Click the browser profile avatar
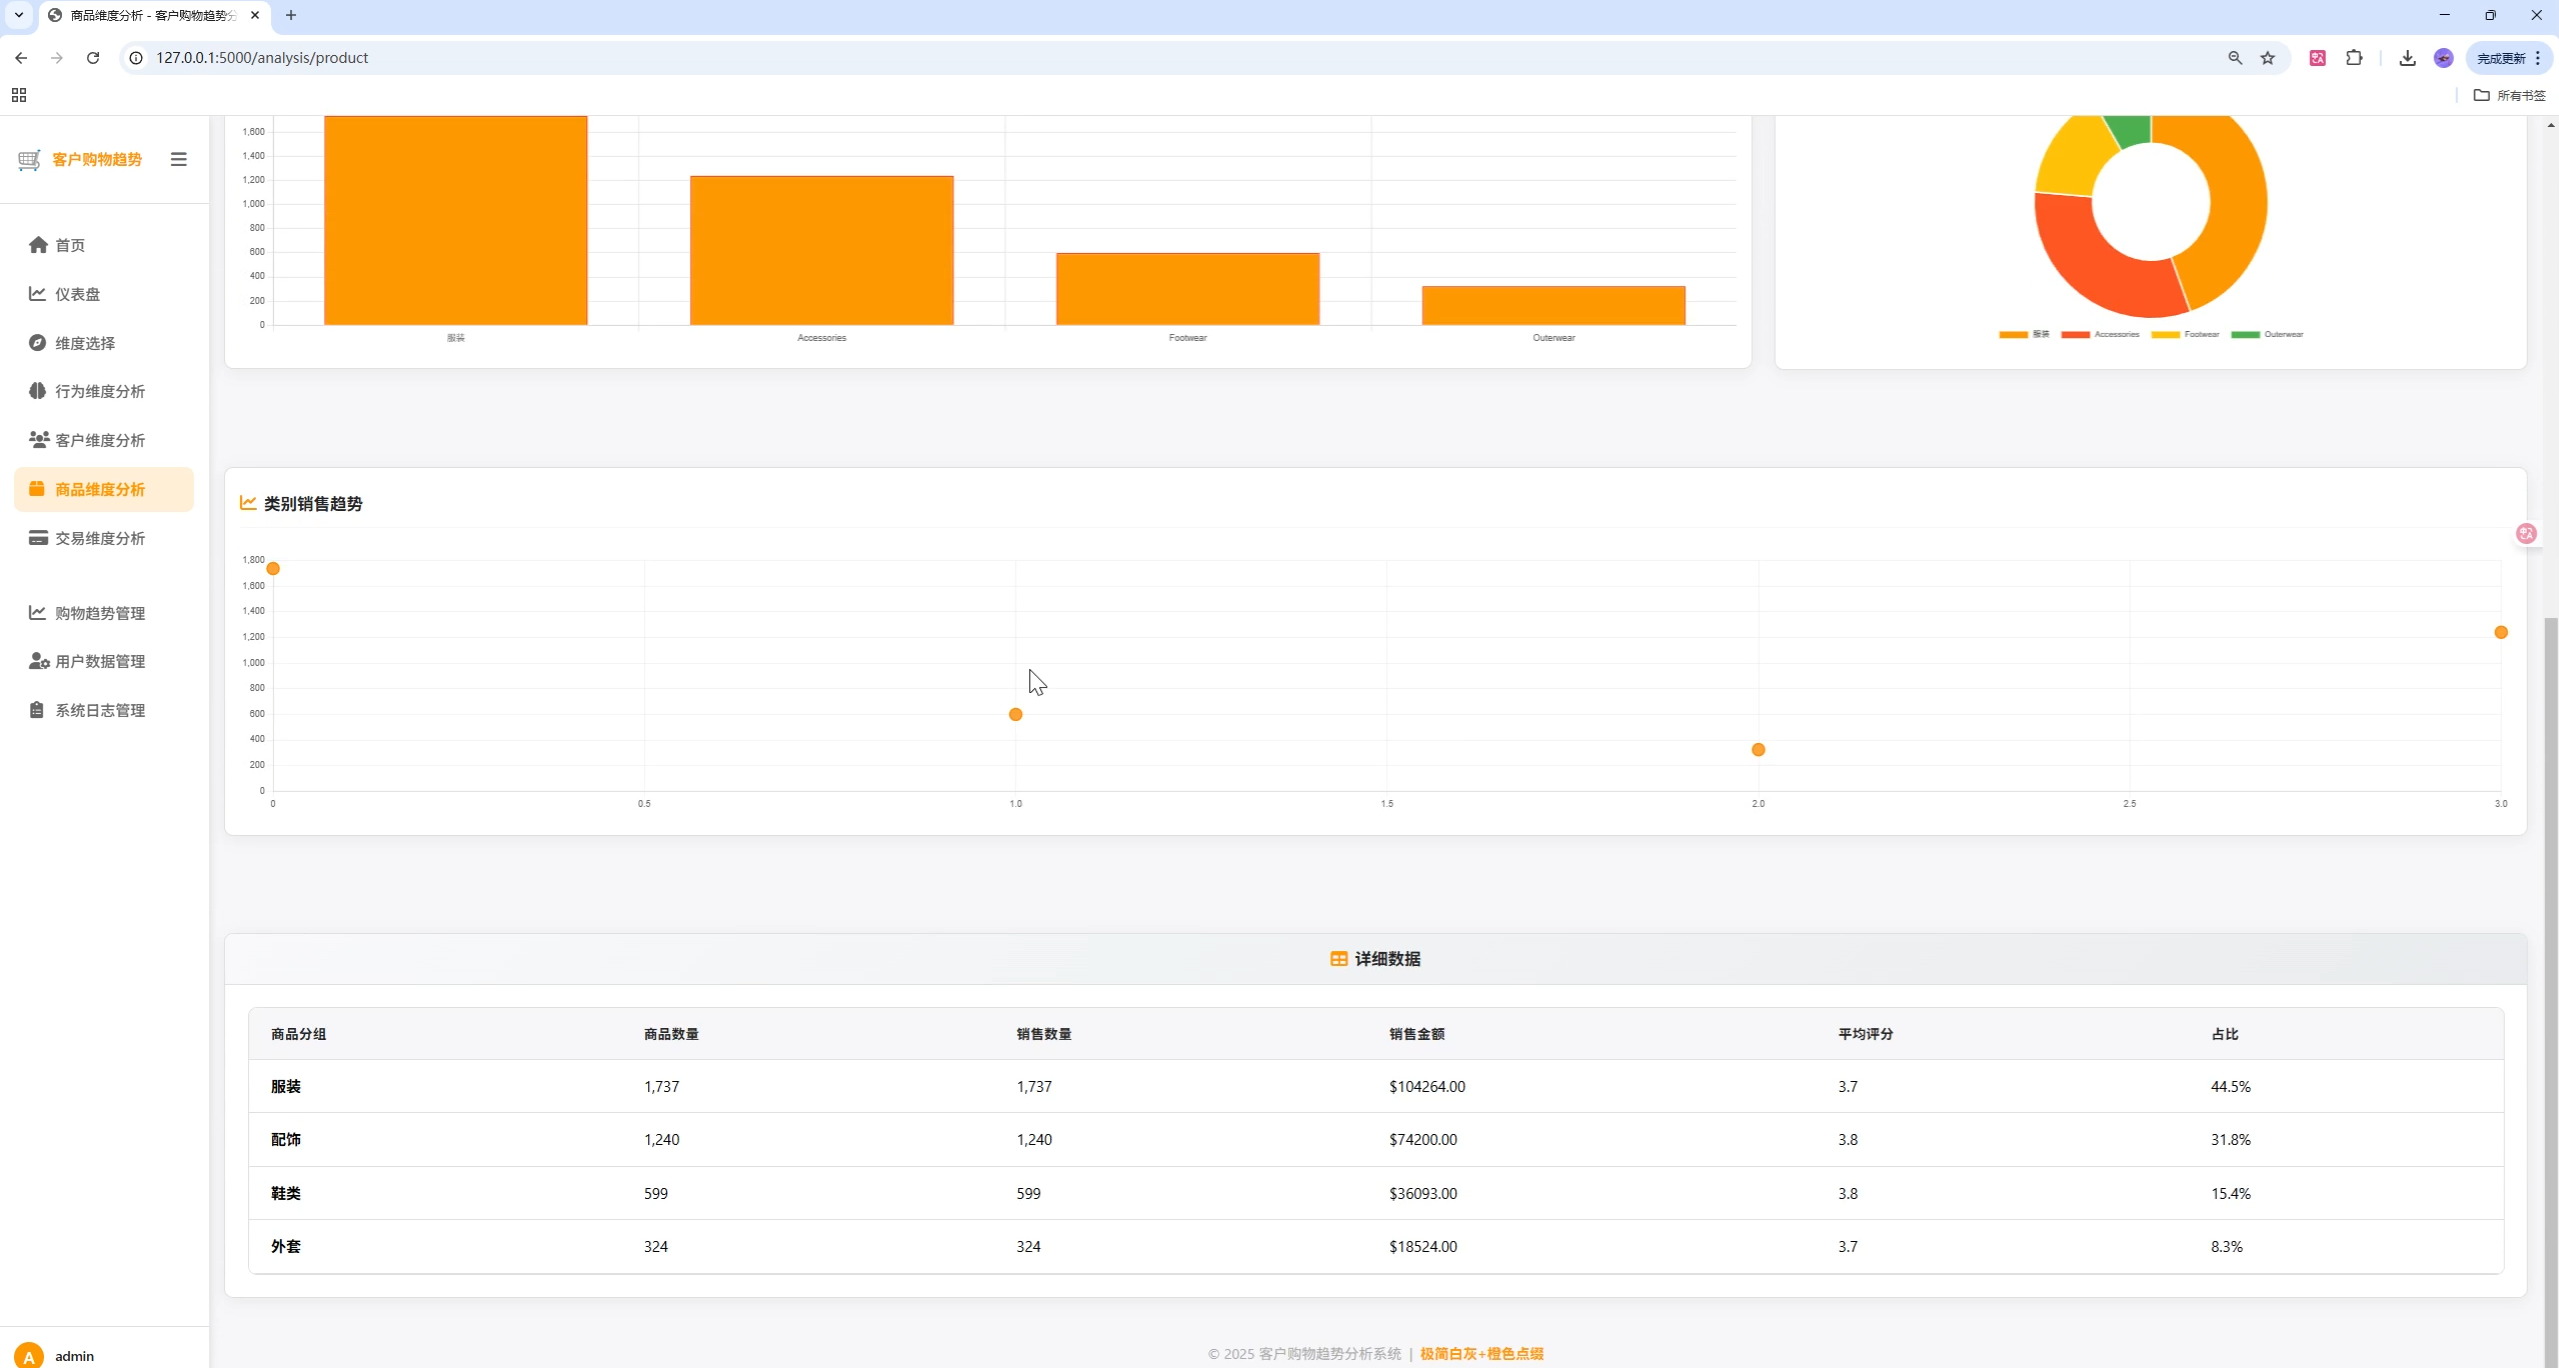Screen dimensions: 2559x1368 point(2443,58)
